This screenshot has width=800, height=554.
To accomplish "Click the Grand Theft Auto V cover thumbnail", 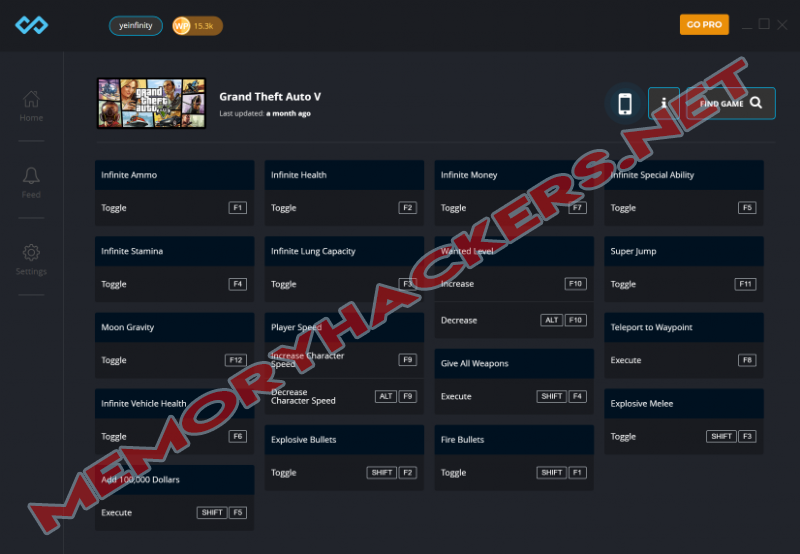I will (152, 103).
